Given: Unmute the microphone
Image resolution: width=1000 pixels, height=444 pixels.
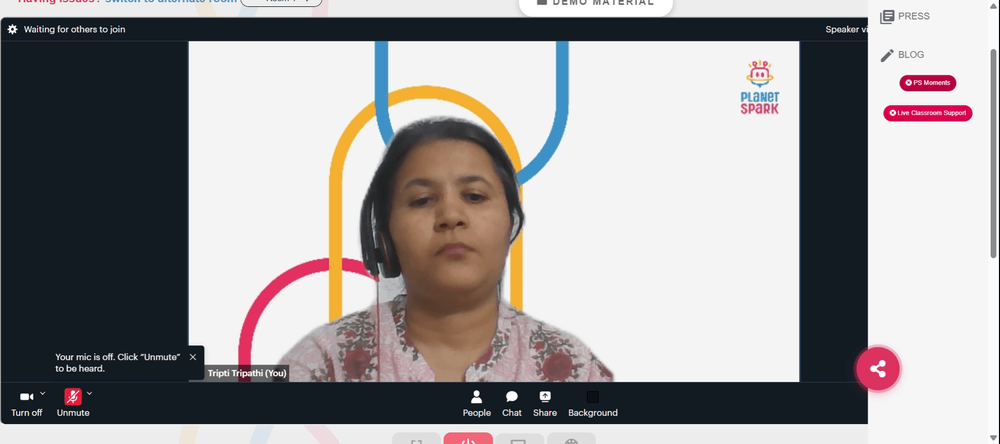Looking at the screenshot, I should [x=73, y=404].
